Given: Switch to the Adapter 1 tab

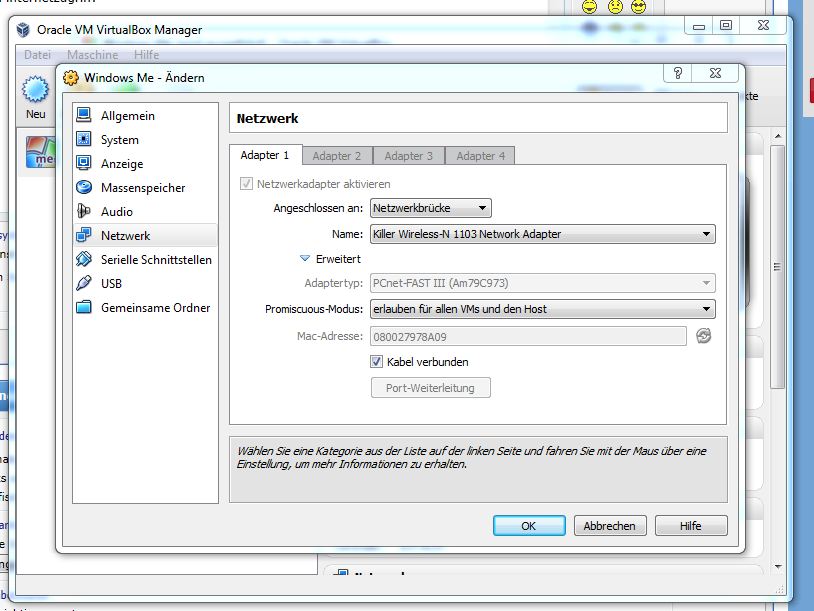Looking at the screenshot, I should click(x=265, y=155).
